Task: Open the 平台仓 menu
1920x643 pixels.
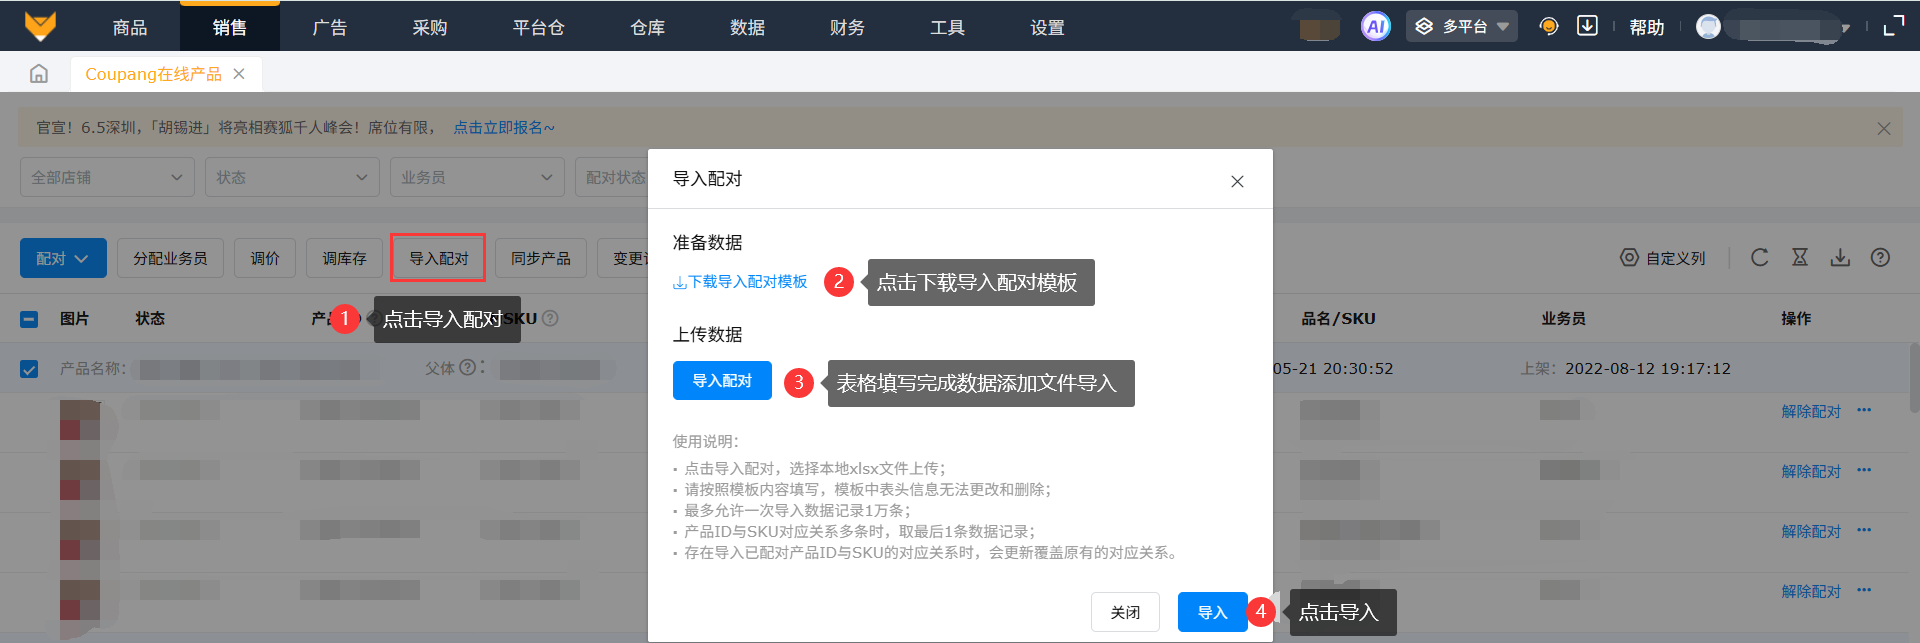Action: (x=539, y=27)
